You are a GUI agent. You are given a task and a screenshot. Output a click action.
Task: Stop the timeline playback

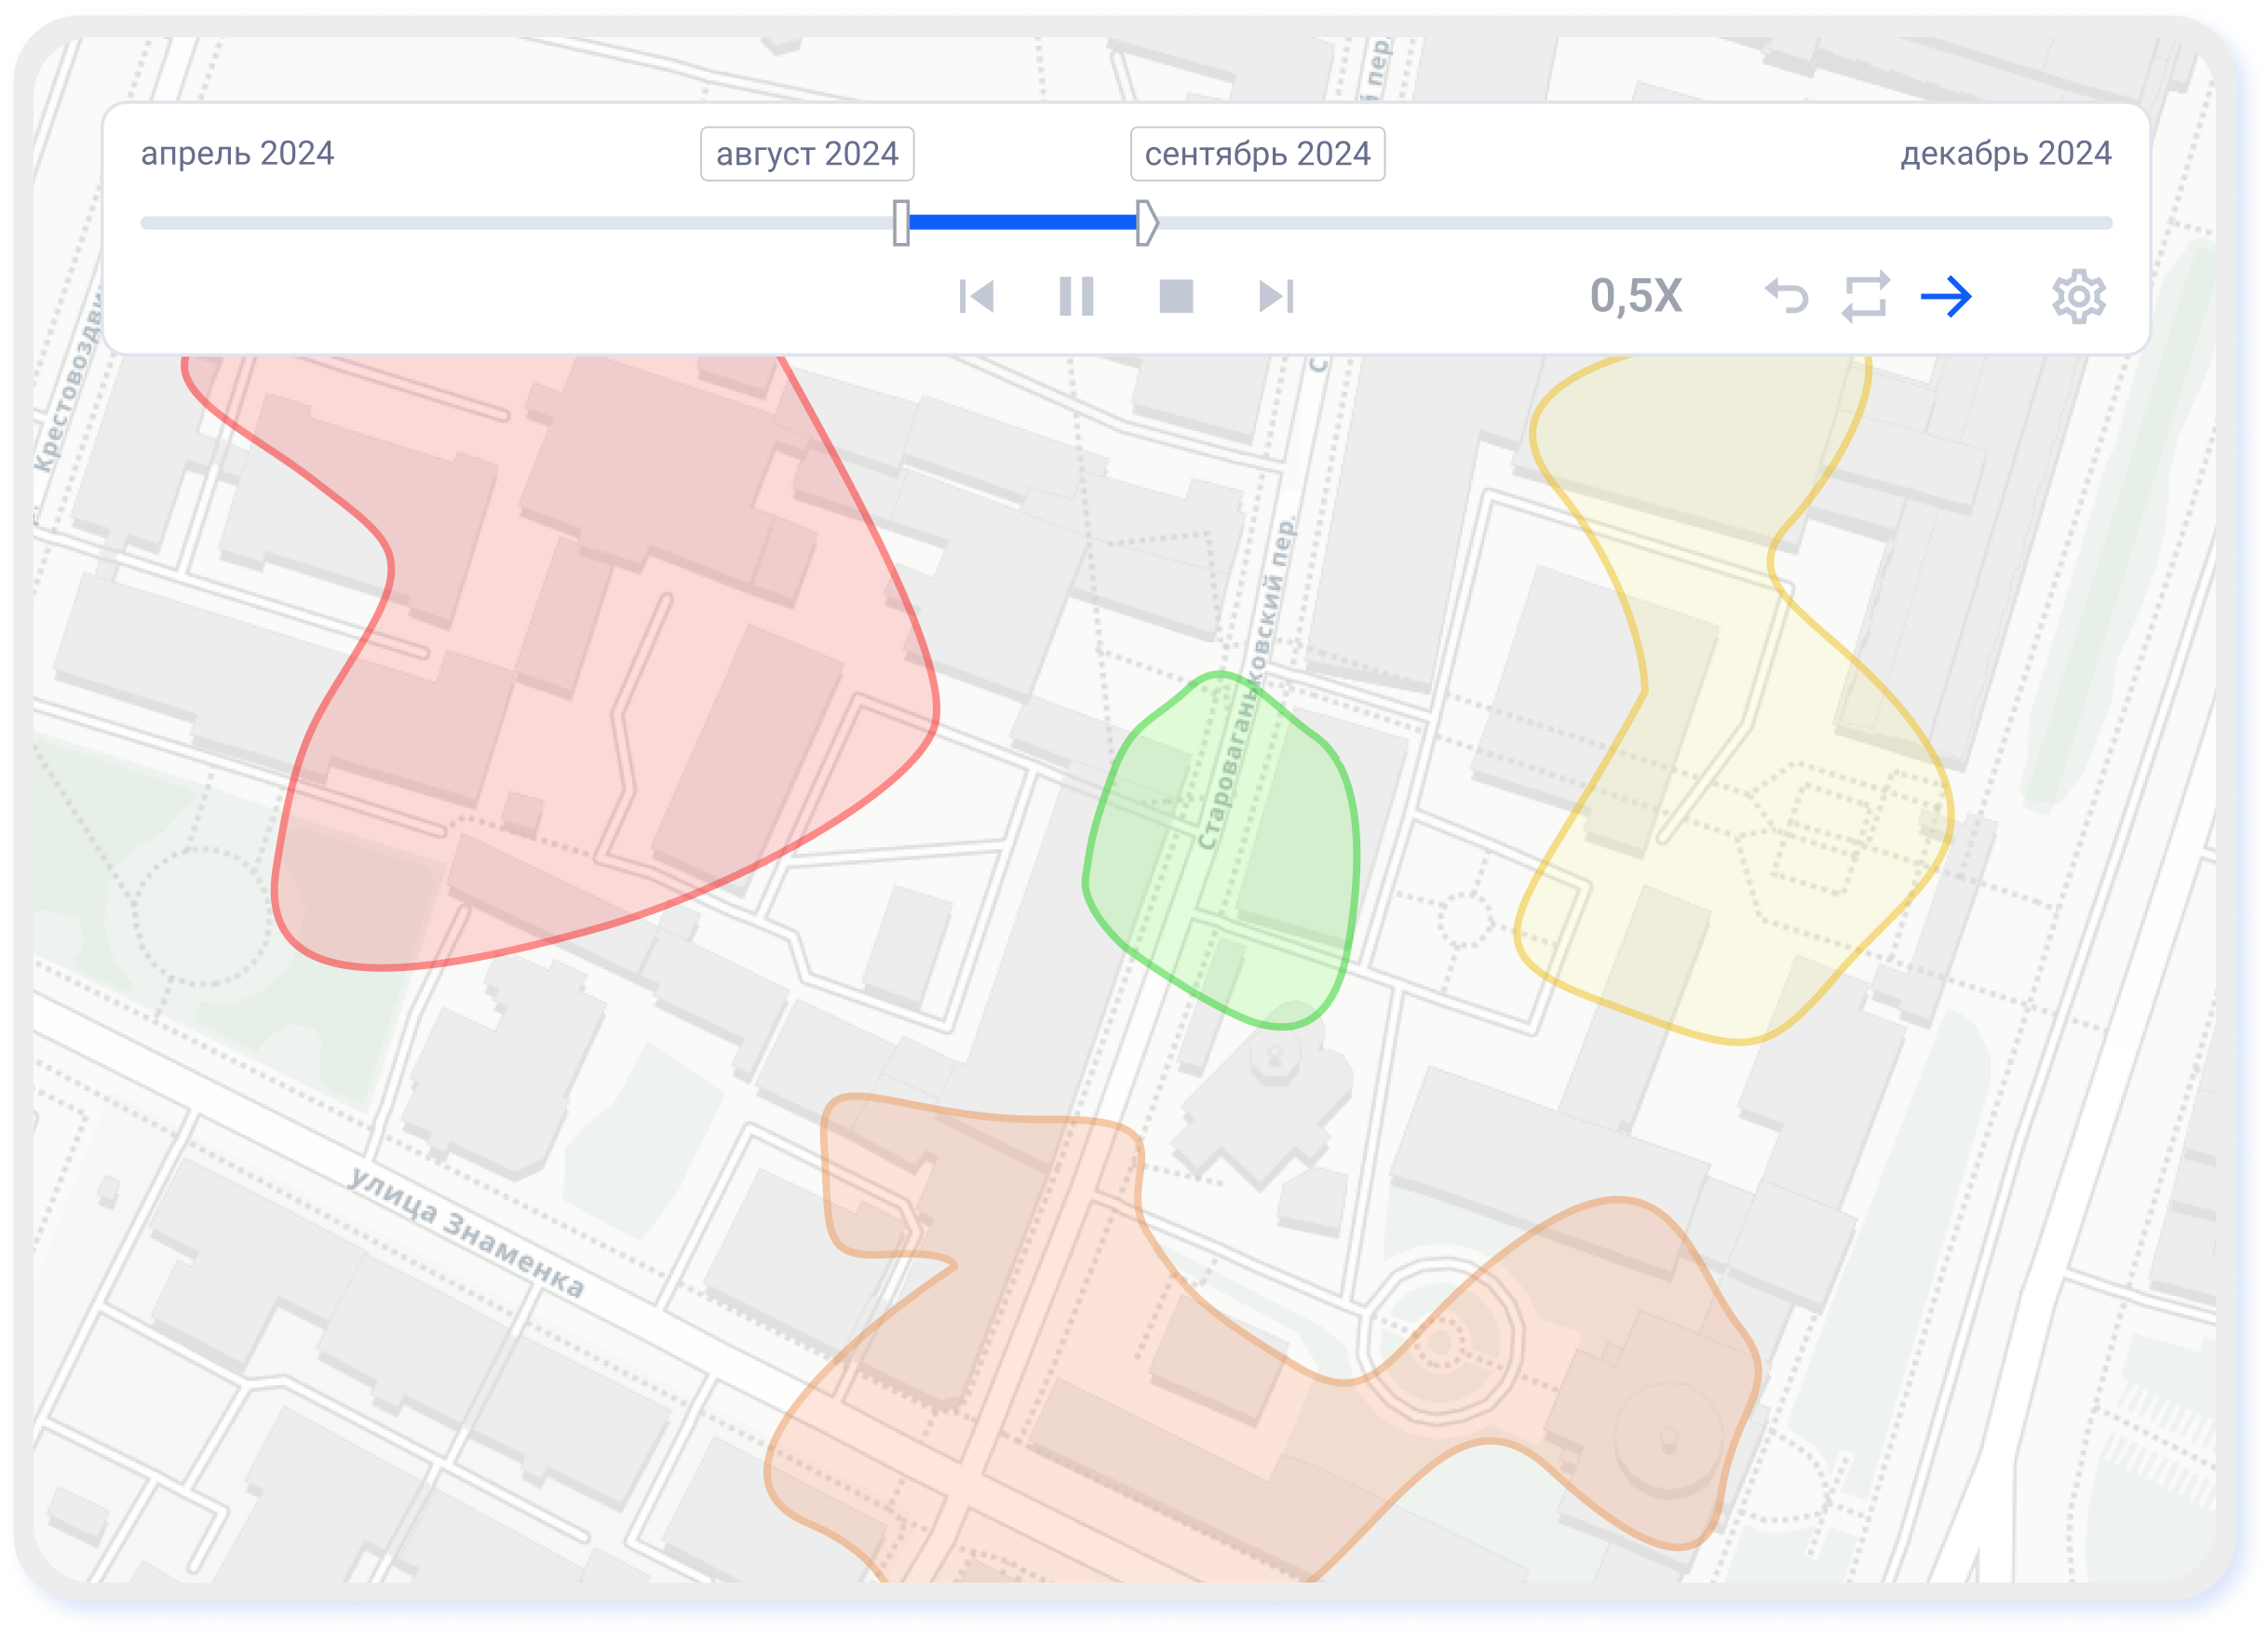[x=1176, y=296]
